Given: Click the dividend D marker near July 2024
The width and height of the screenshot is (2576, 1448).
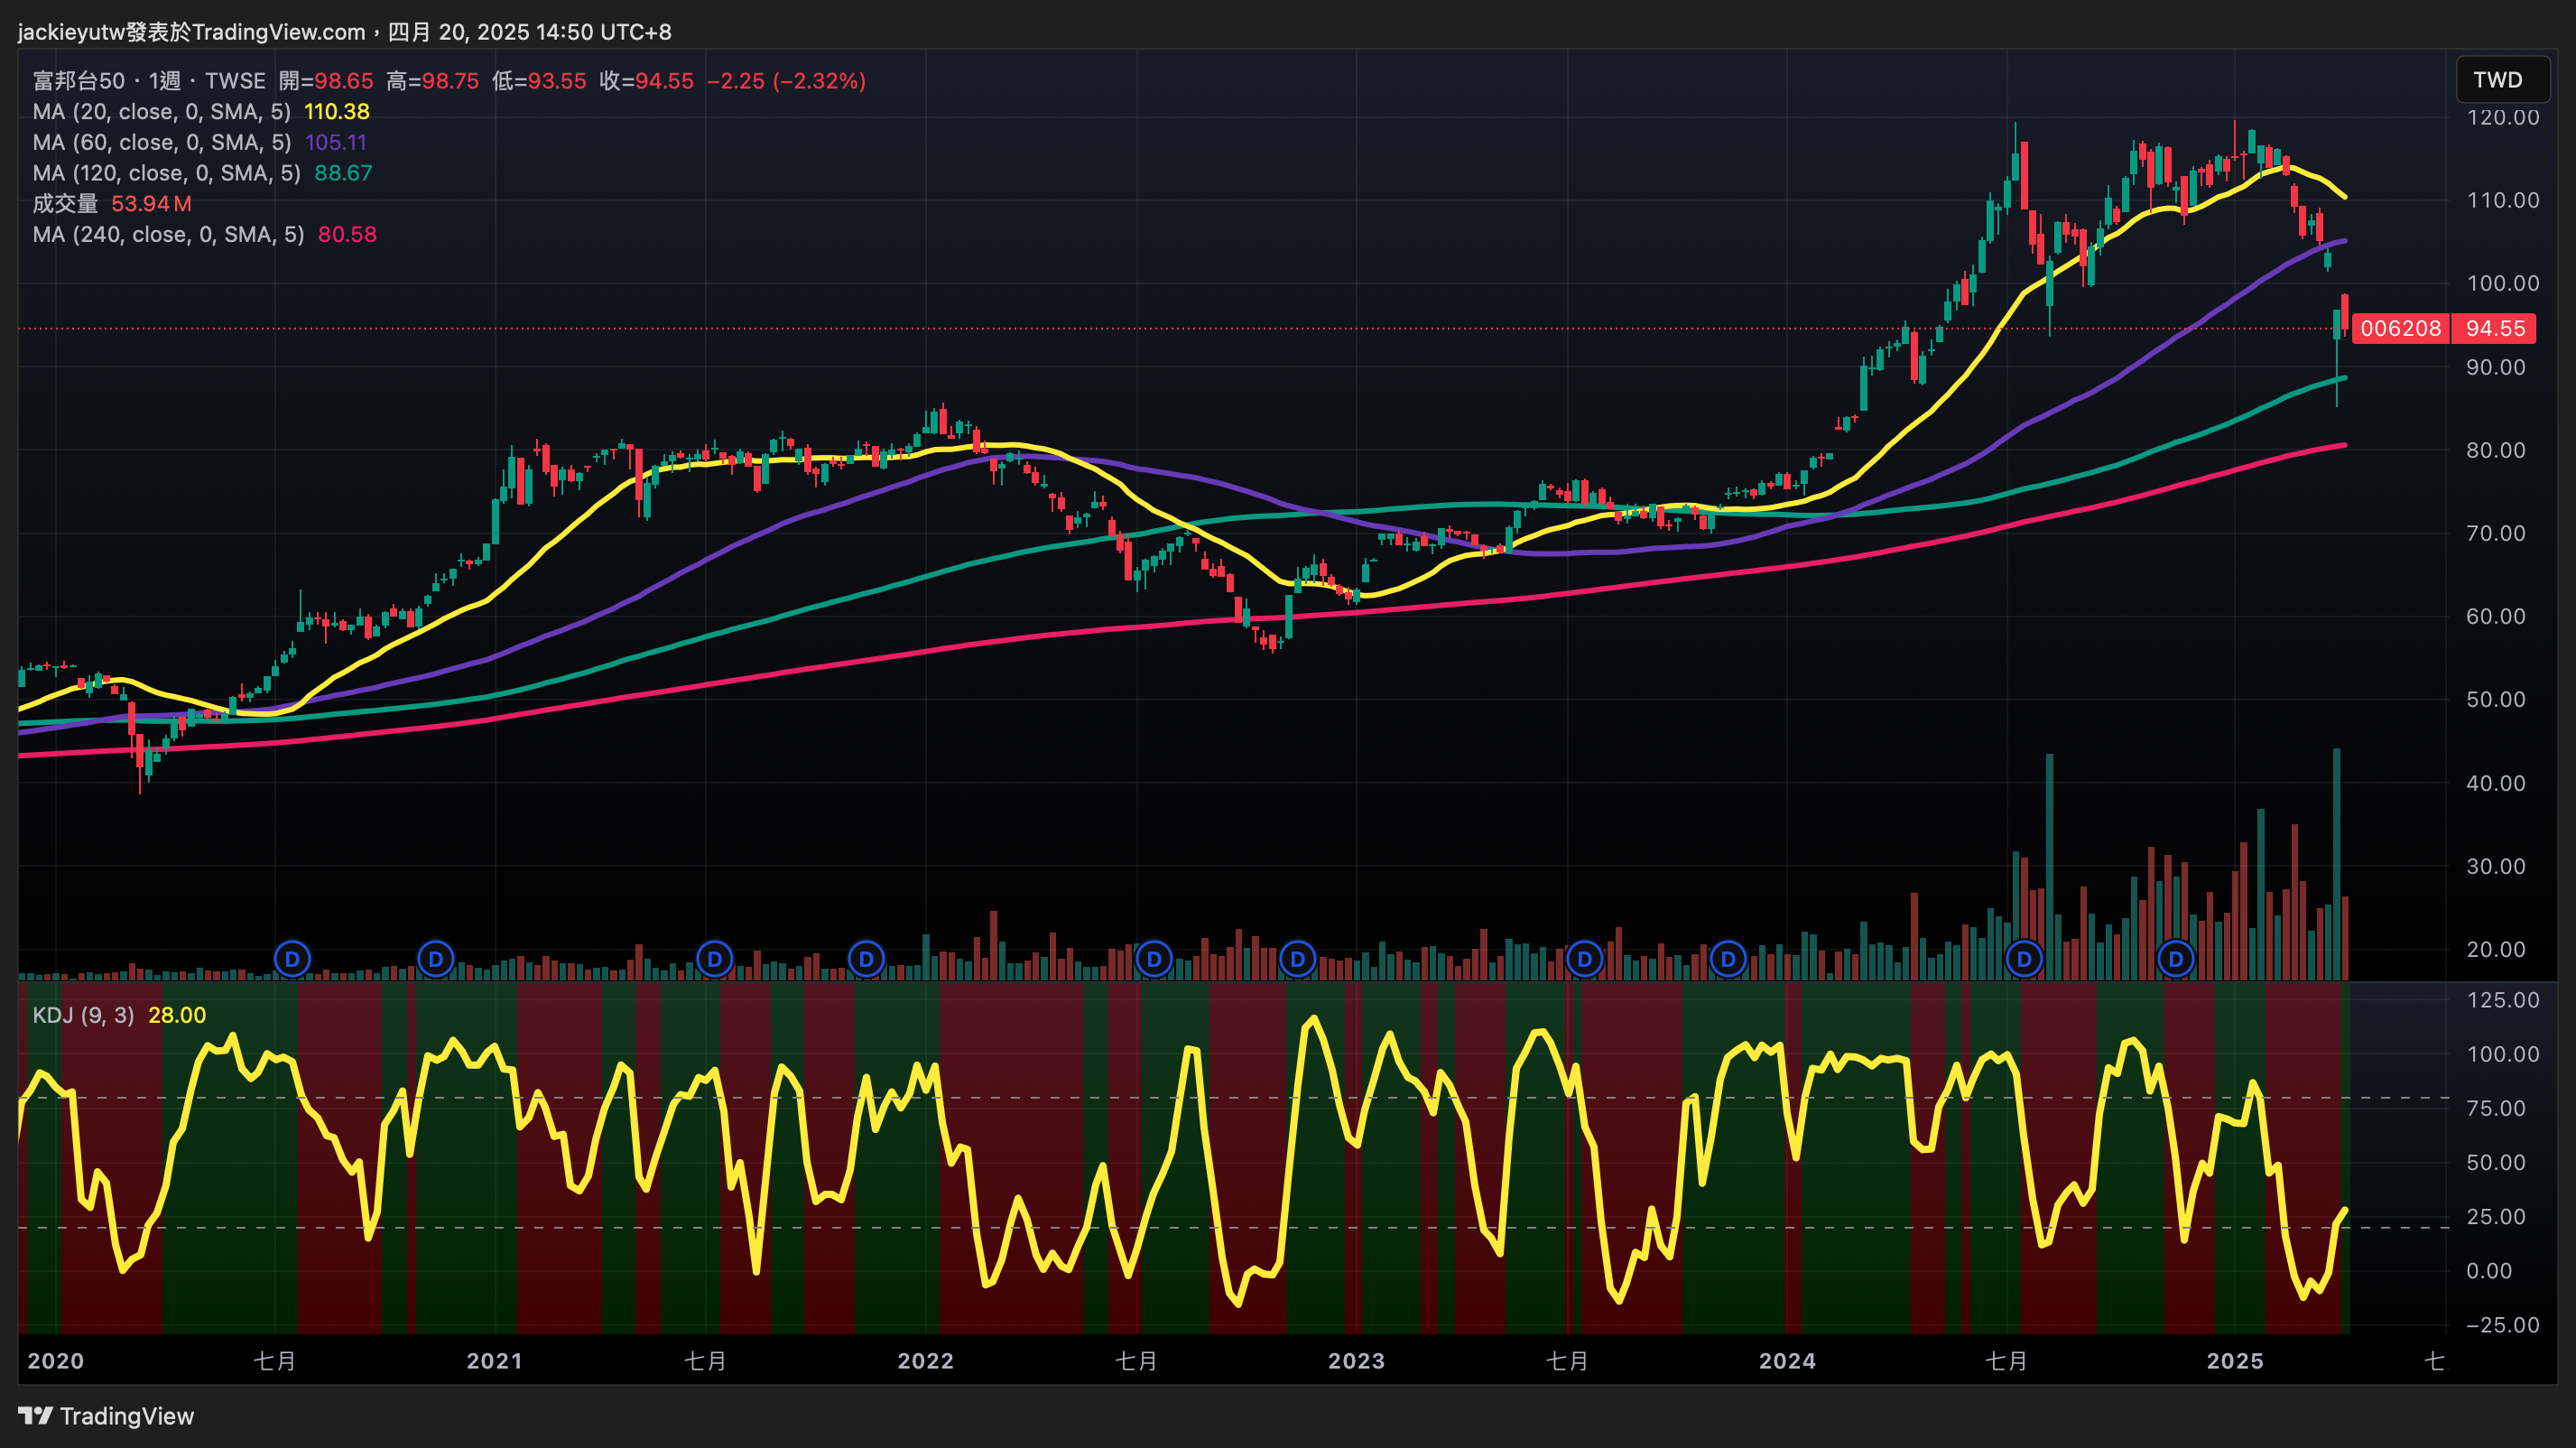Looking at the screenshot, I should coord(2024,959).
